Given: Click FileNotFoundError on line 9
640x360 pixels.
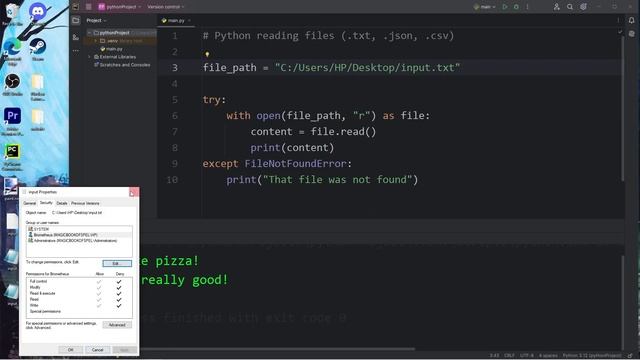Looking at the screenshot, I should coord(296,164).
